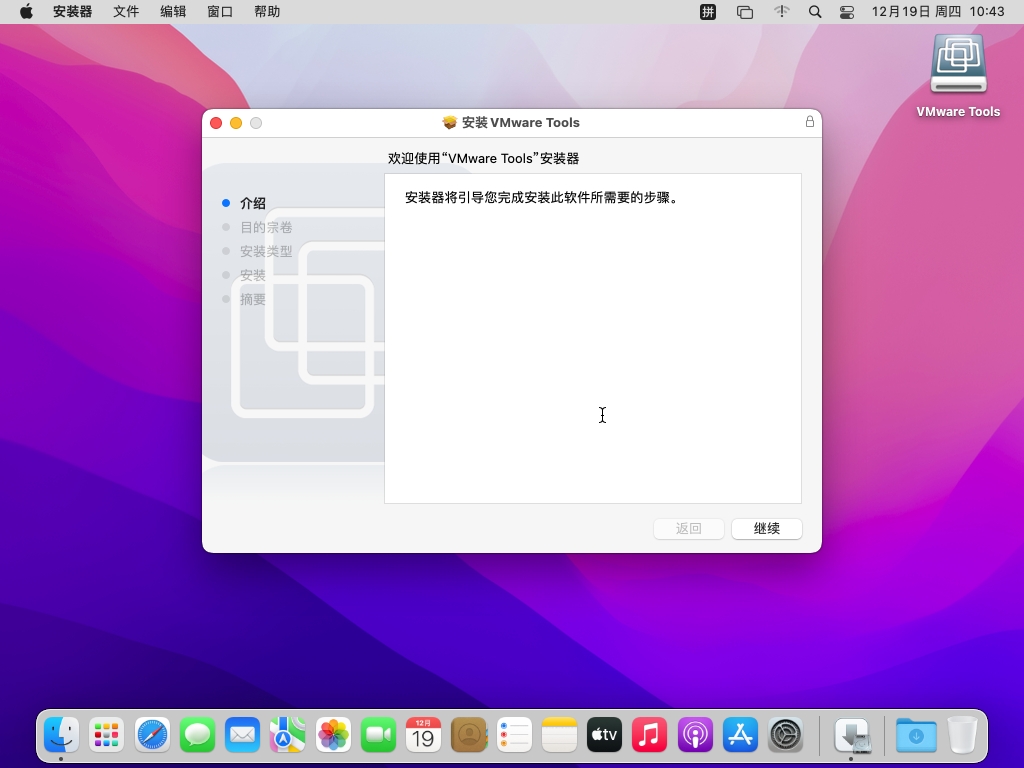Open App Store from the dock
This screenshot has width=1024, height=768.
[740, 735]
